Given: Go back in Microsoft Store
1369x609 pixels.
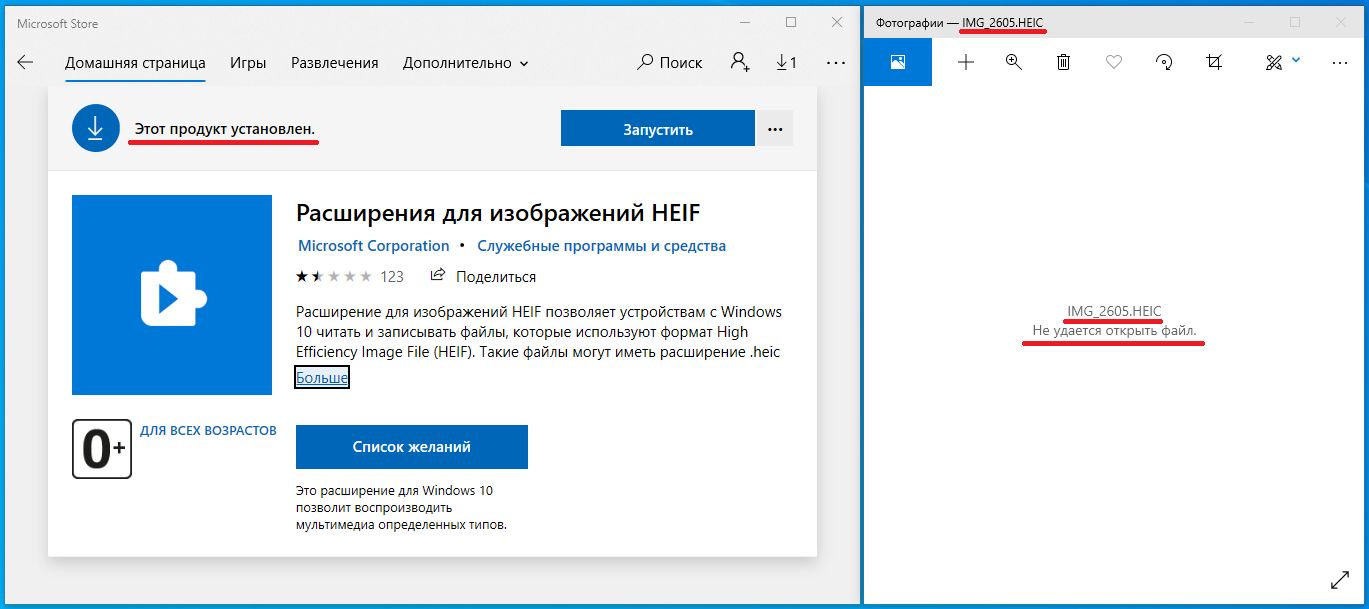Looking at the screenshot, I should pos(25,62).
